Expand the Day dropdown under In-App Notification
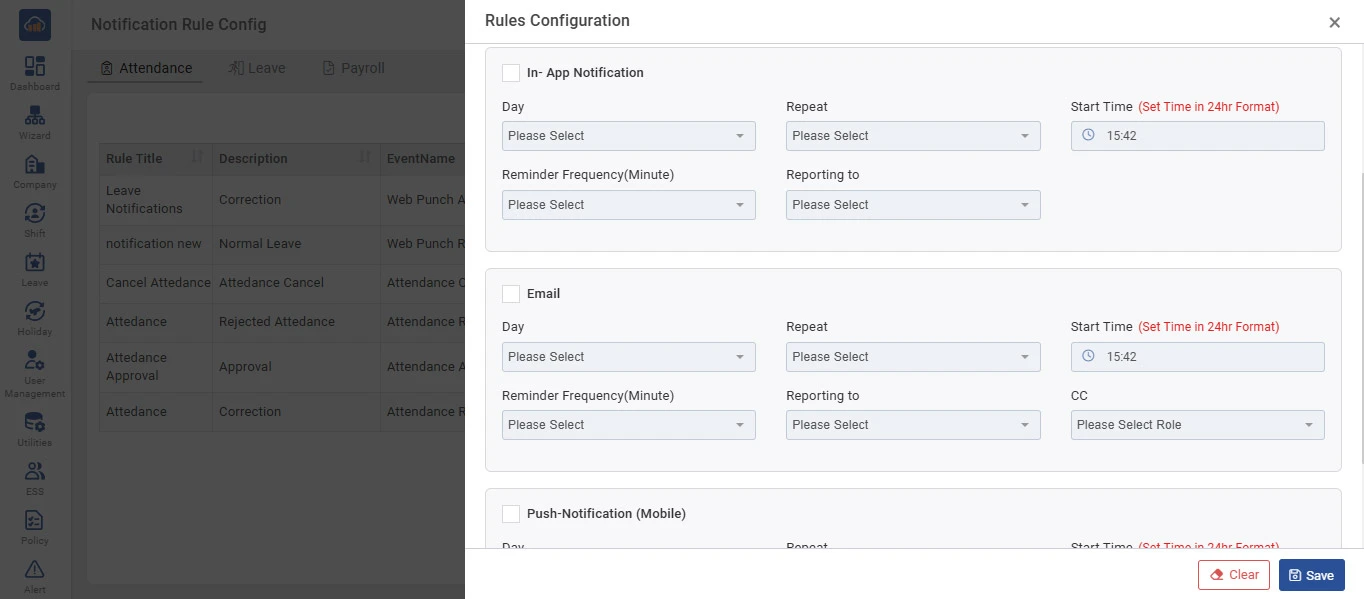The image size is (1364, 599). [x=628, y=136]
